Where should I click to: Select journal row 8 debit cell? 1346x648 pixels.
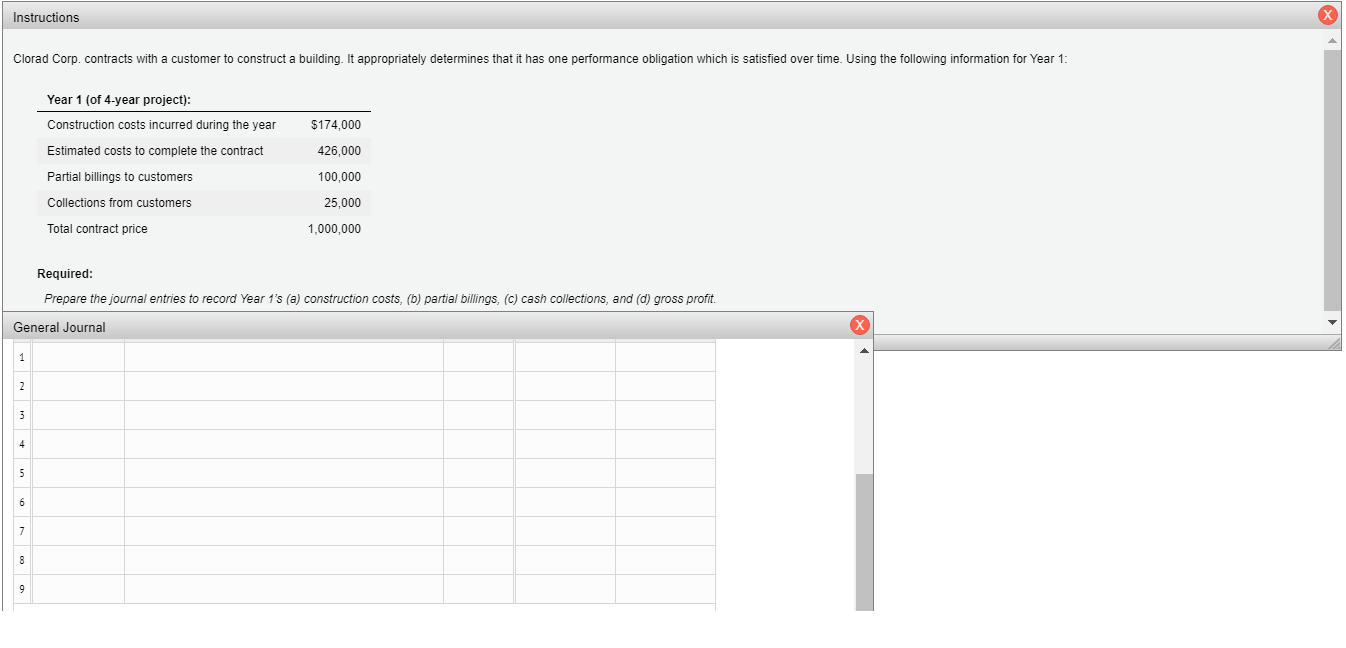[x=565, y=560]
